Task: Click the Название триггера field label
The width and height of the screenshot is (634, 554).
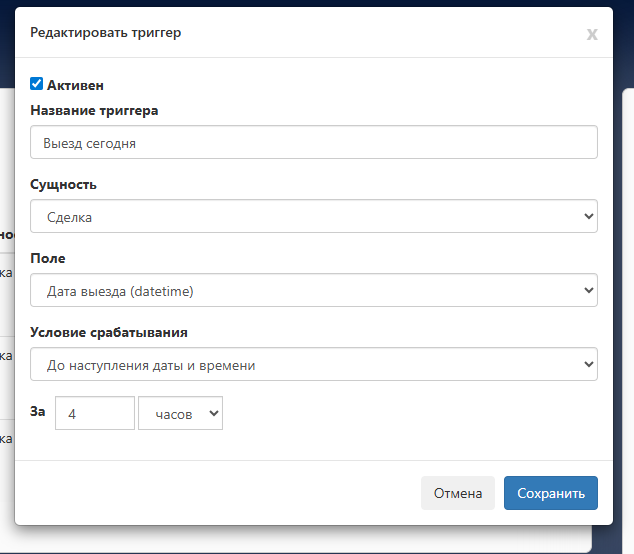Action: click(95, 110)
